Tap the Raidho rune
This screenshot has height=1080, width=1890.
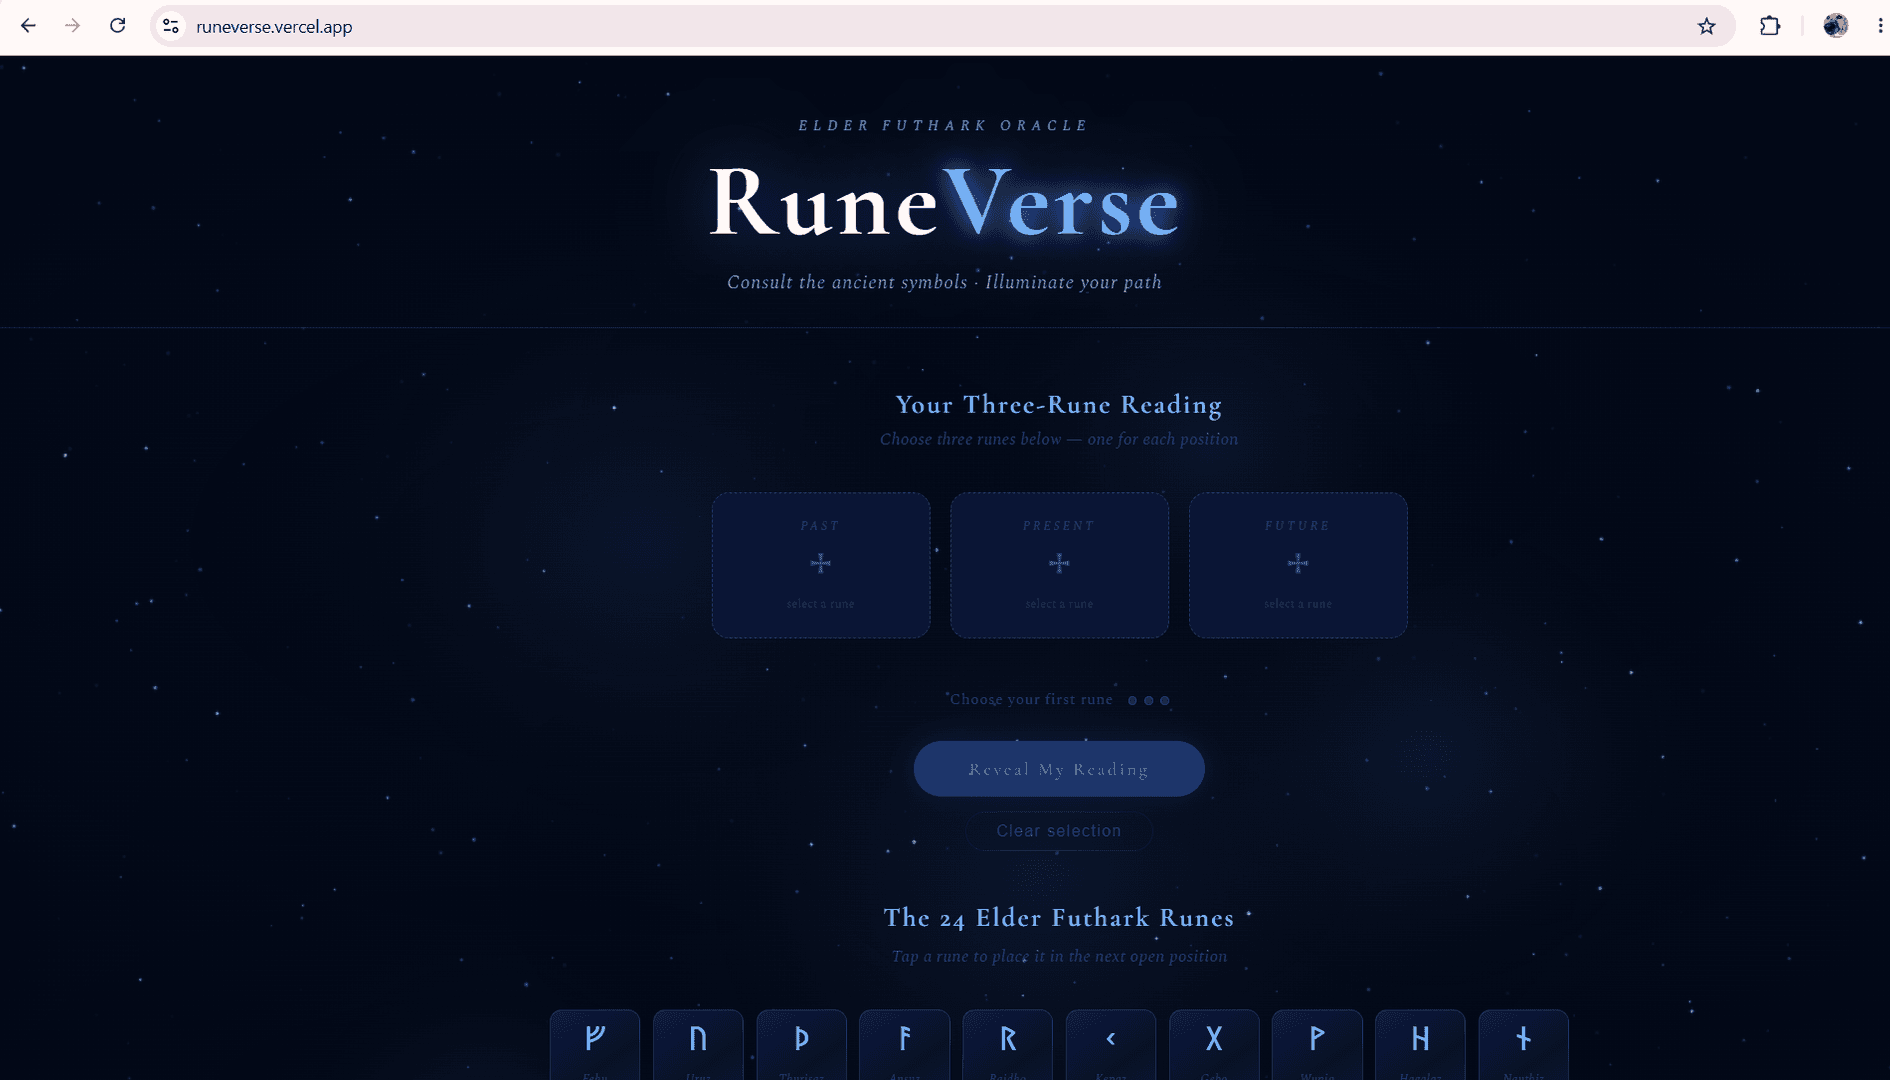coord(1007,1045)
